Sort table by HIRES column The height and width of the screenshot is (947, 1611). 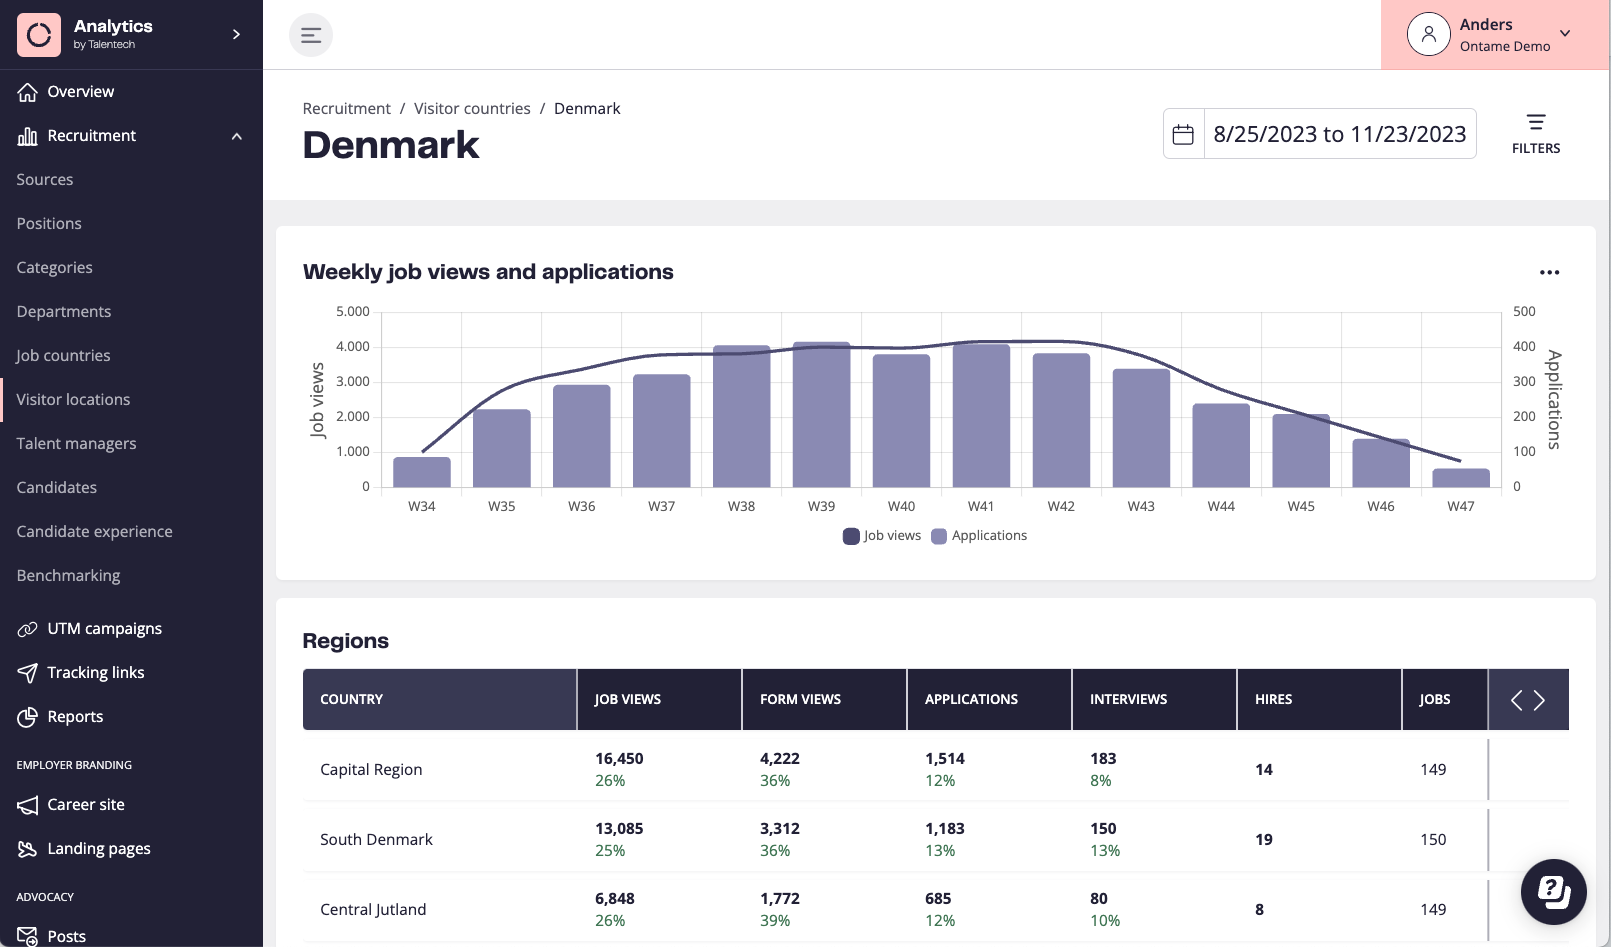tap(1320, 699)
